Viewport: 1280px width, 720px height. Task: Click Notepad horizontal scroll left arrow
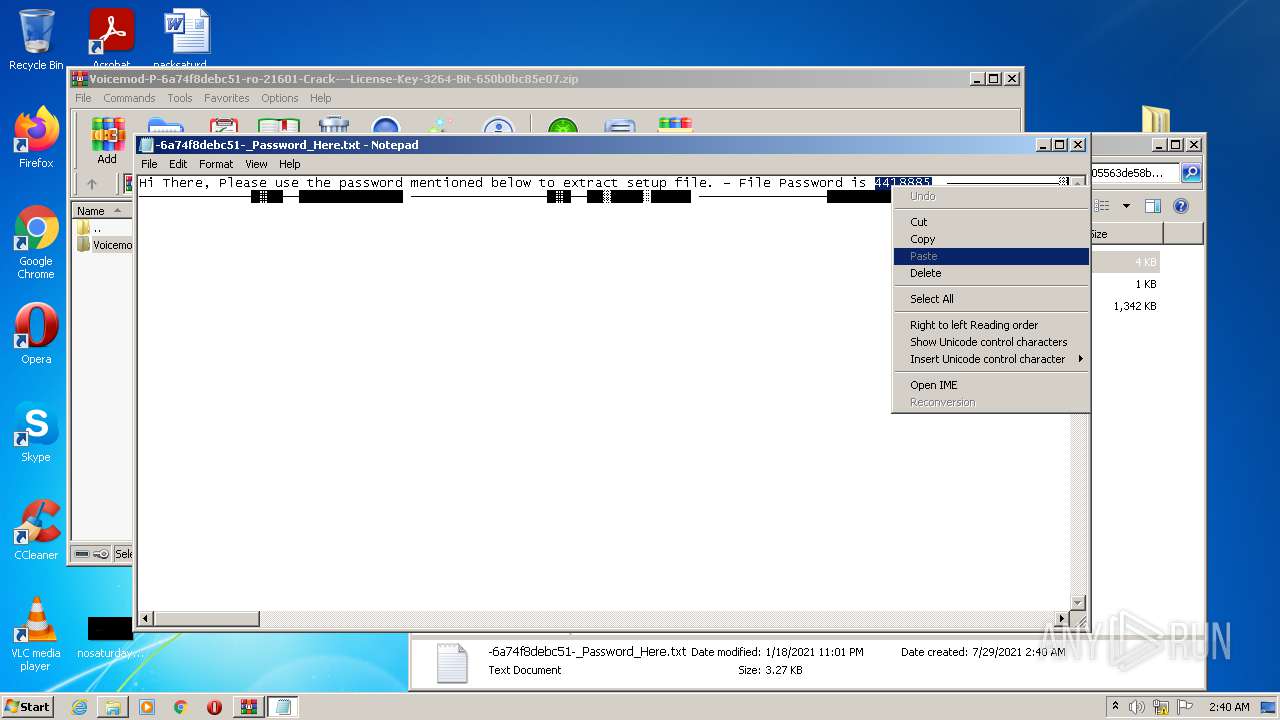145,619
